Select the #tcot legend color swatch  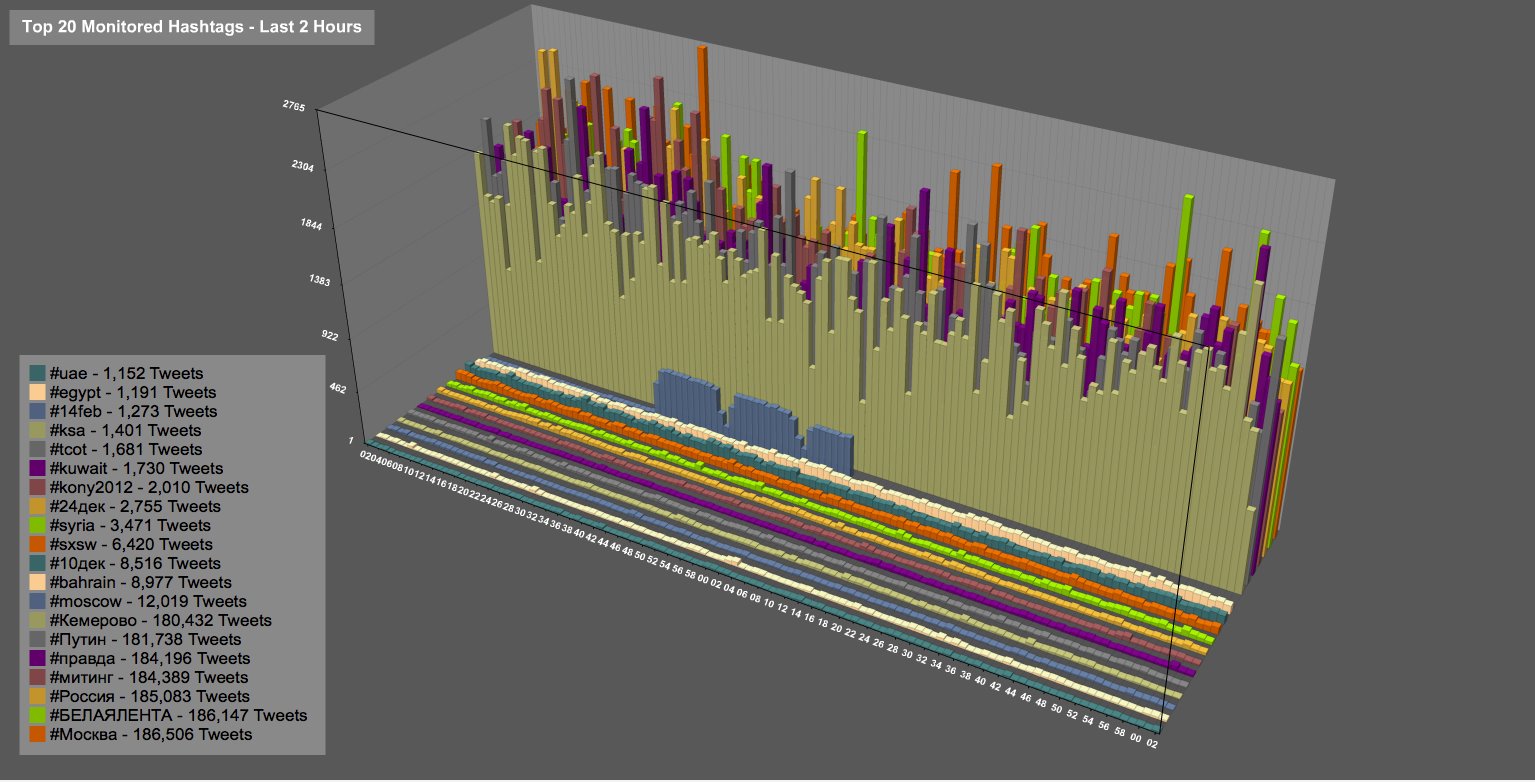tap(37, 449)
